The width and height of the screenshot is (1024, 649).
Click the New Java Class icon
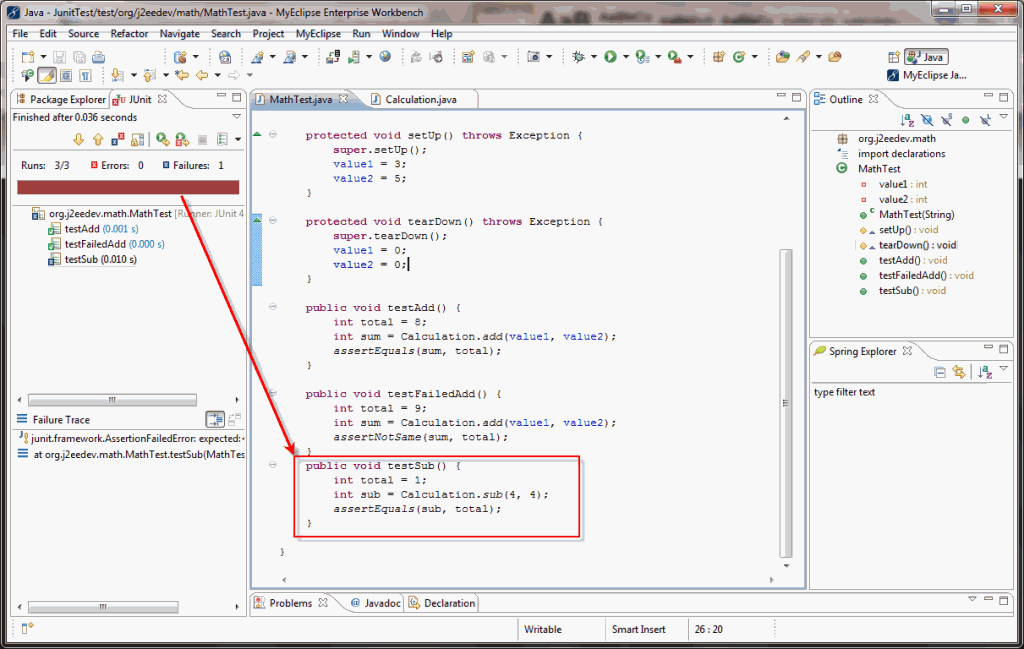739,57
